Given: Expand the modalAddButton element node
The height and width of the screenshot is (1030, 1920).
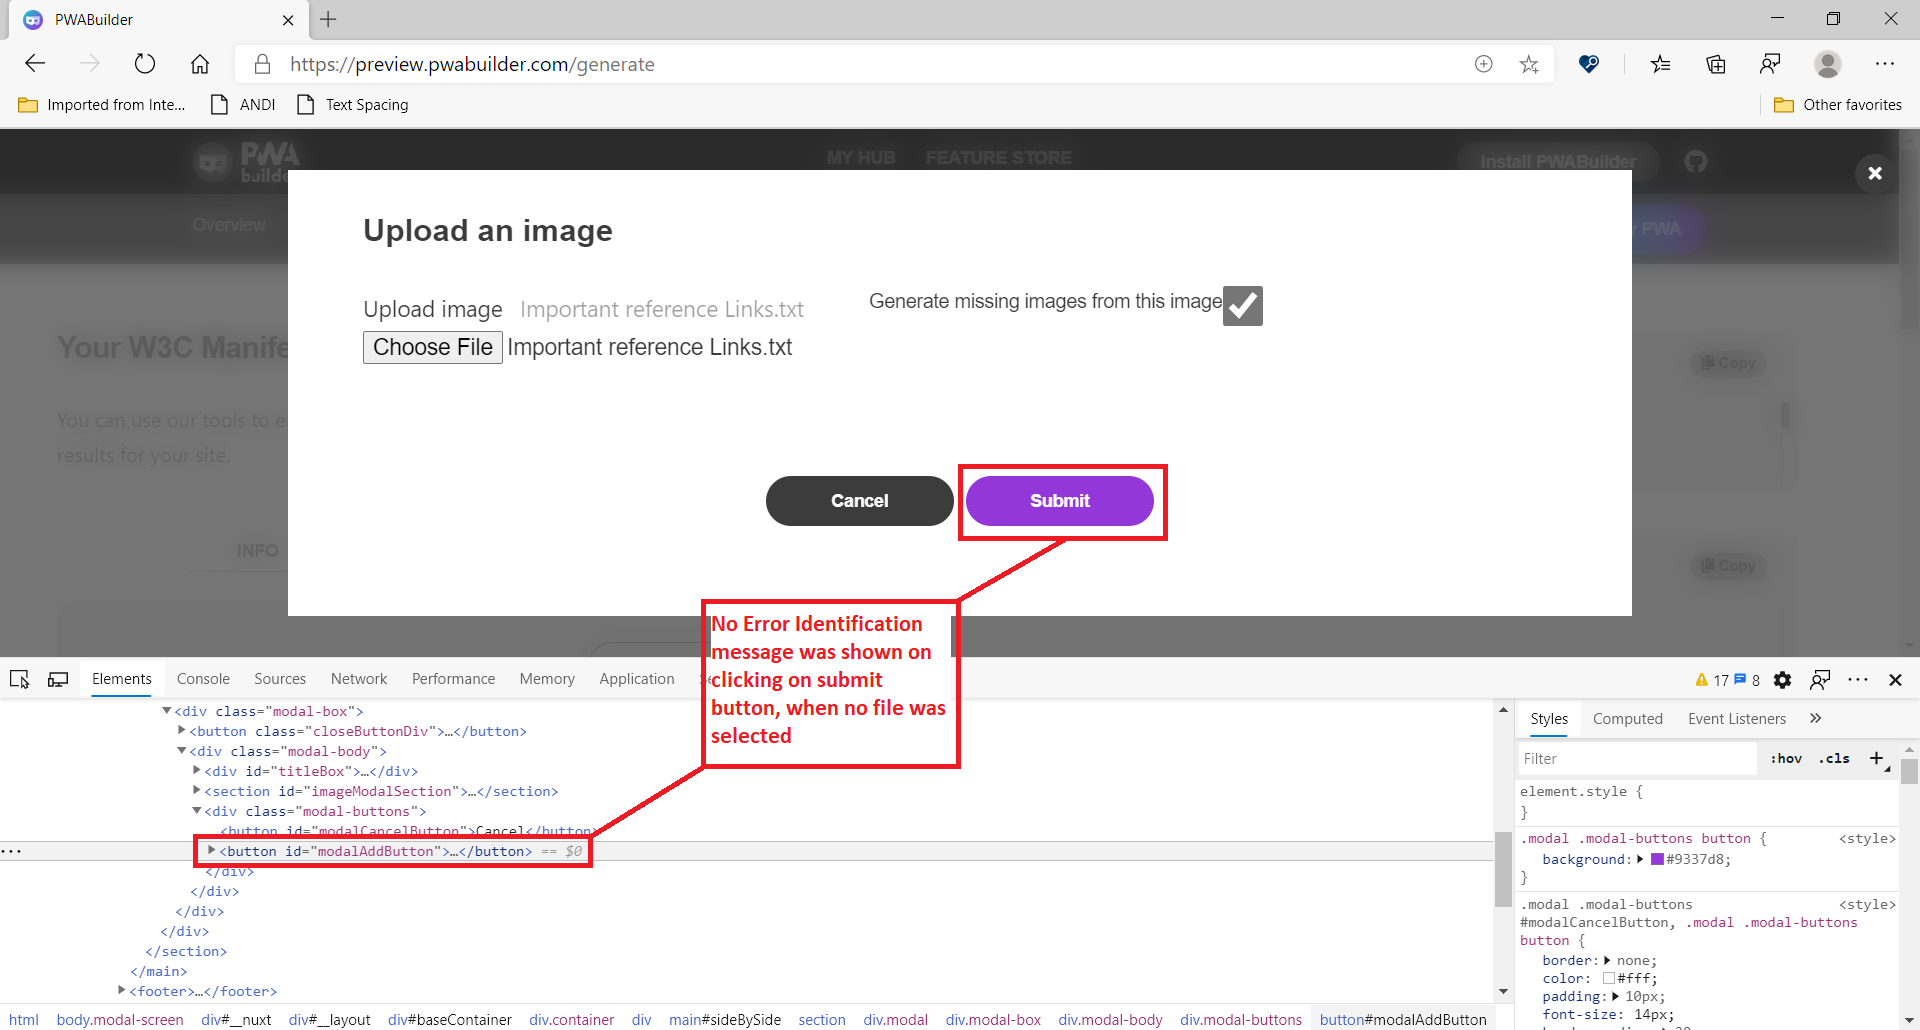Looking at the screenshot, I should click(x=212, y=851).
